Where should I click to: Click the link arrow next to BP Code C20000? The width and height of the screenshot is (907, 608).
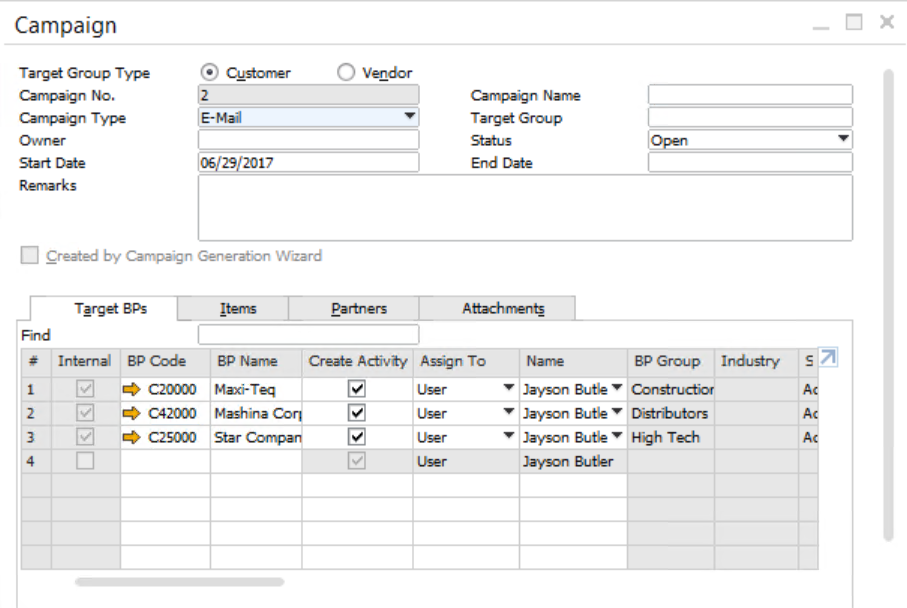(x=131, y=389)
